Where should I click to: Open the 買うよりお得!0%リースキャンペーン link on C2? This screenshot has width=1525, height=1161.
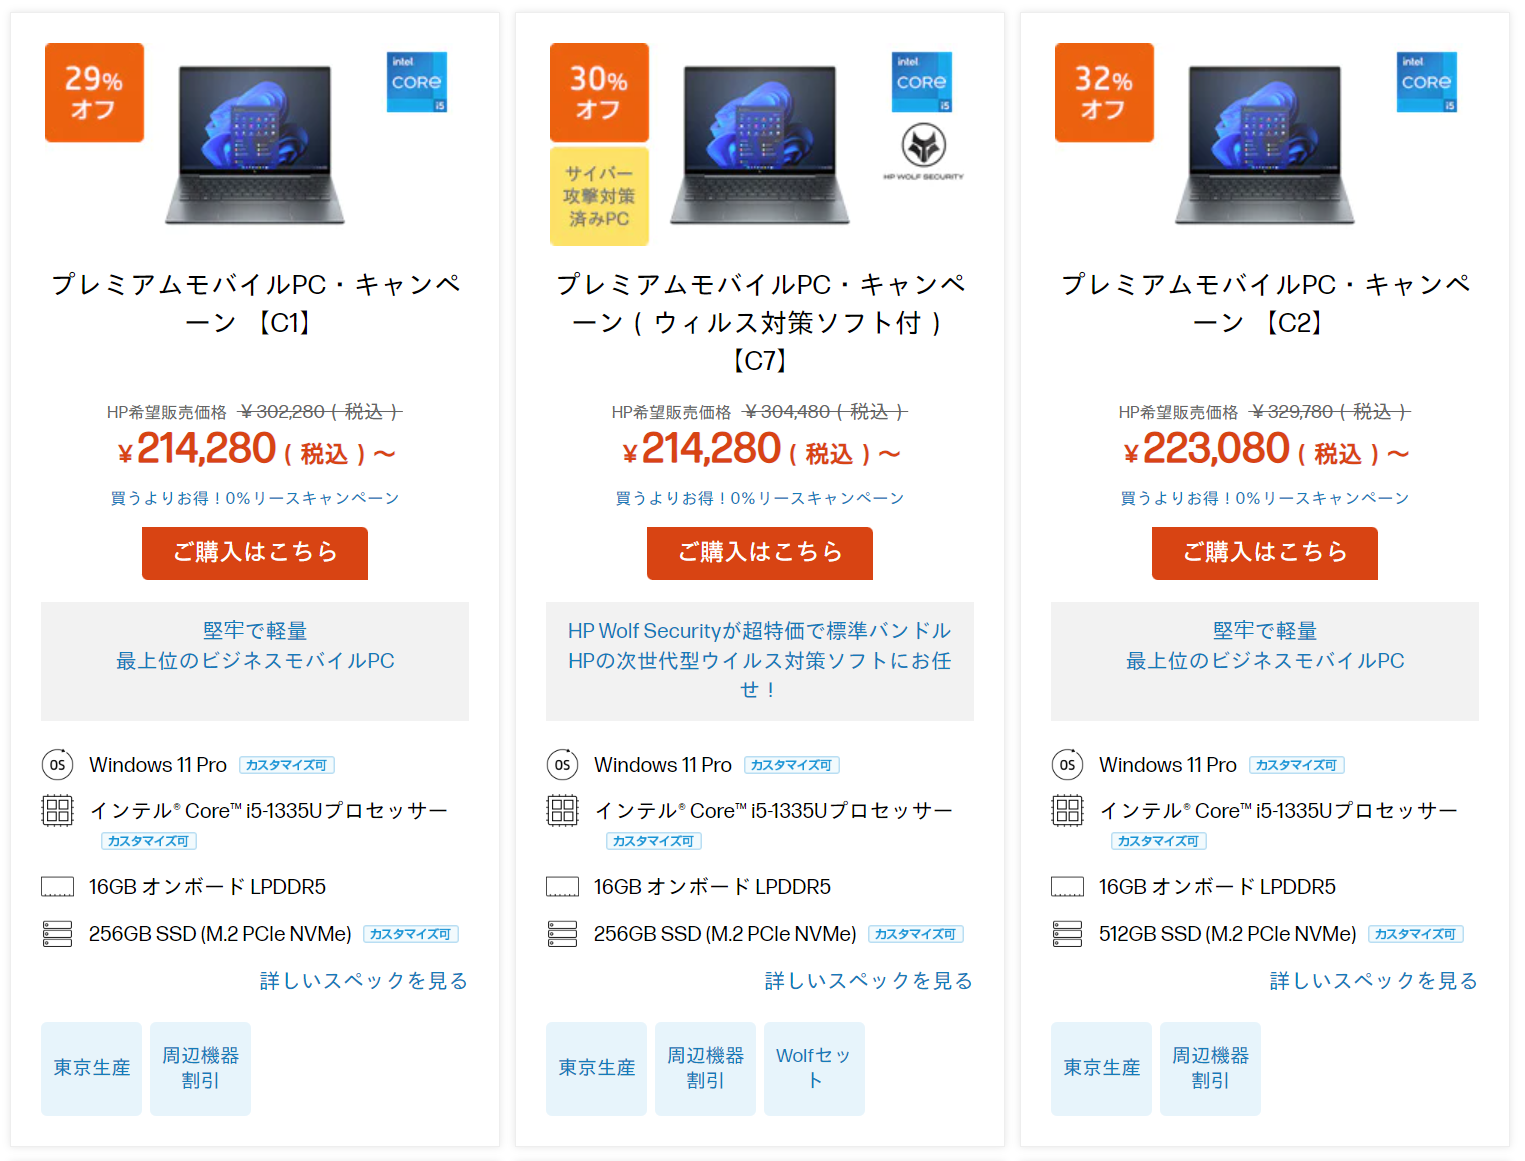coord(1264,497)
